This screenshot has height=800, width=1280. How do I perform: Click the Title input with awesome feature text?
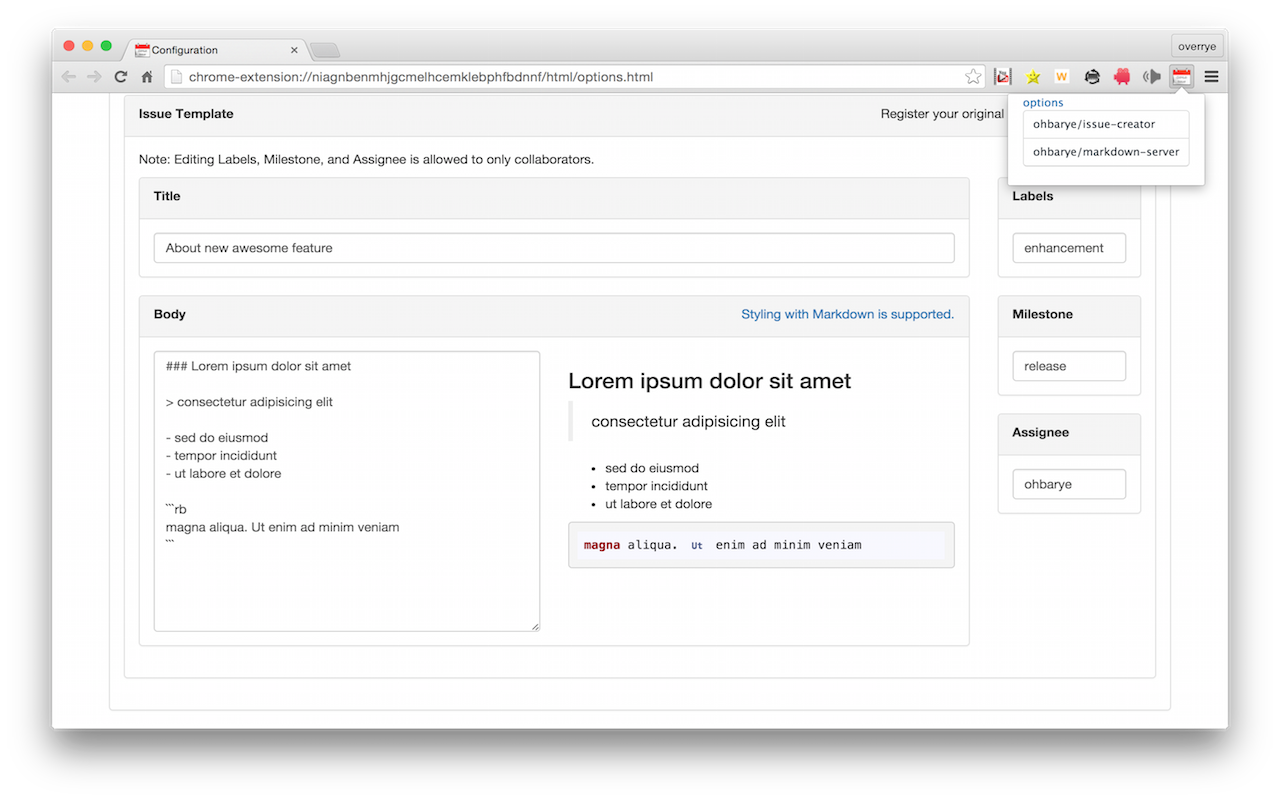pos(554,248)
